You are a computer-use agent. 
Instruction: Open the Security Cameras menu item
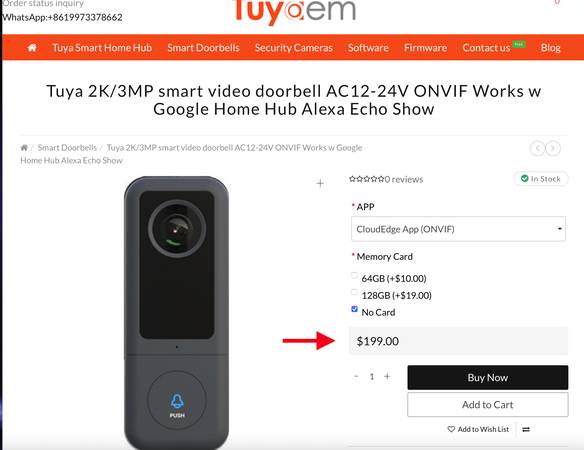[293, 48]
